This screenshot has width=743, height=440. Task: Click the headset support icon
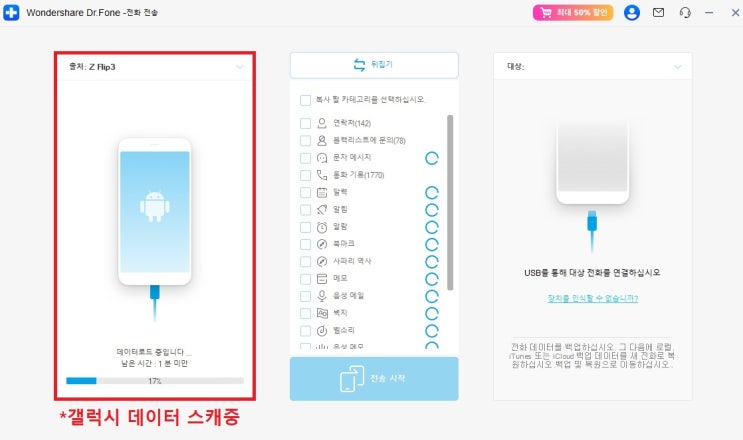[x=685, y=12]
